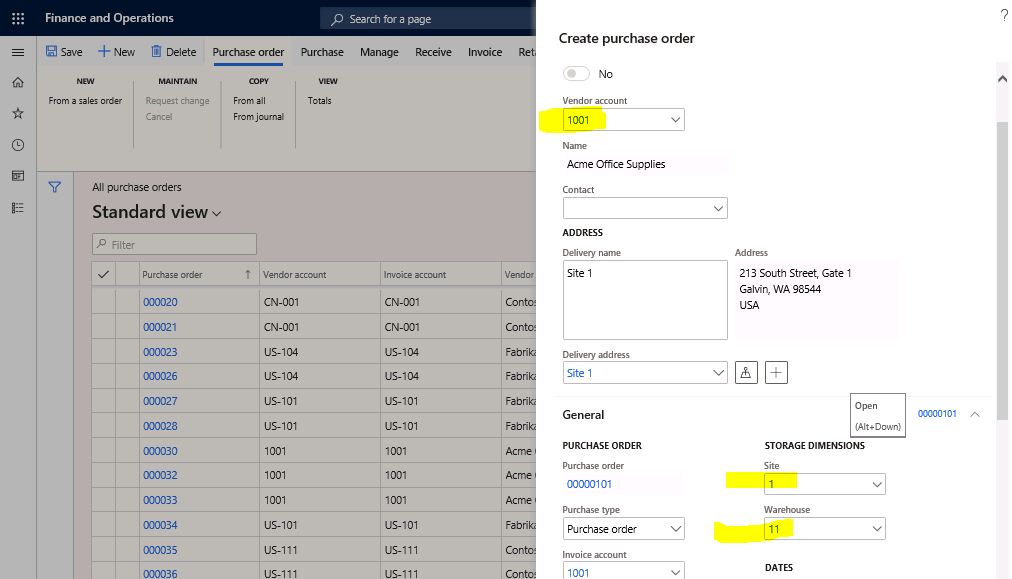1012x579 pixels.
Task: Select the check mark column header in grid
Action: pos(103,273)
